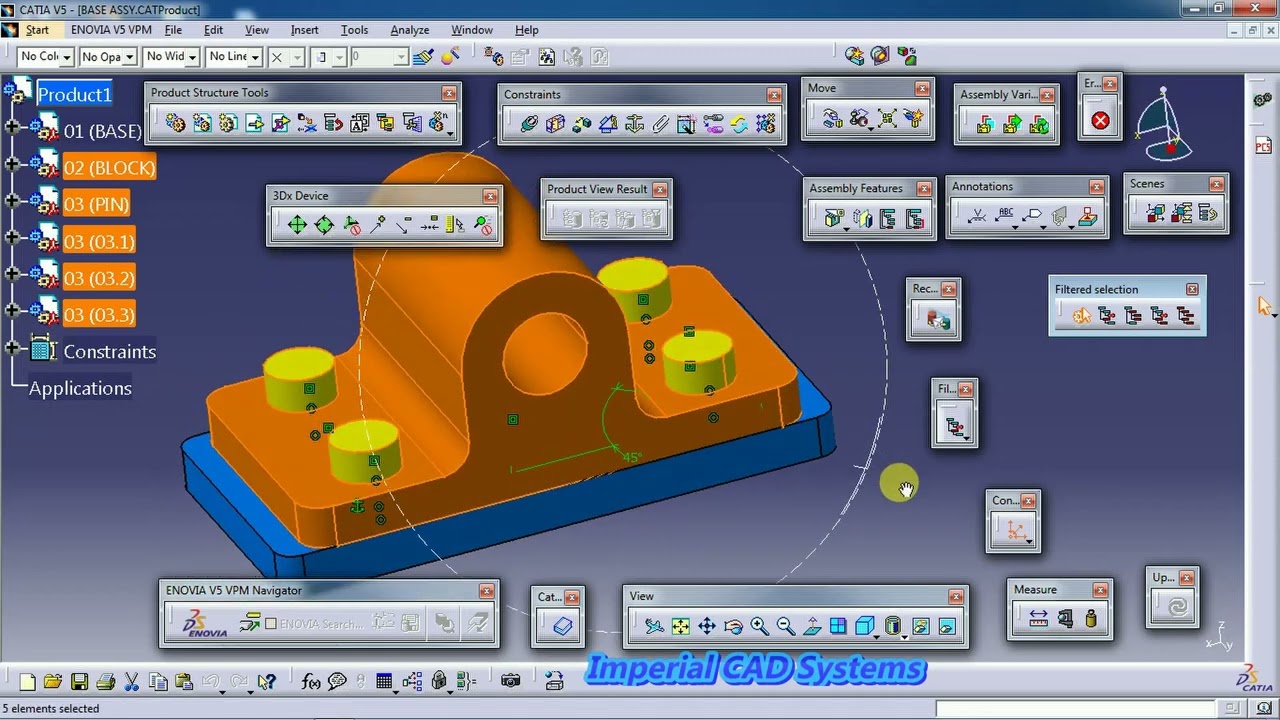Click the Fit All In view icon
Screen dimensions: 1280x720
click(680, 626)
